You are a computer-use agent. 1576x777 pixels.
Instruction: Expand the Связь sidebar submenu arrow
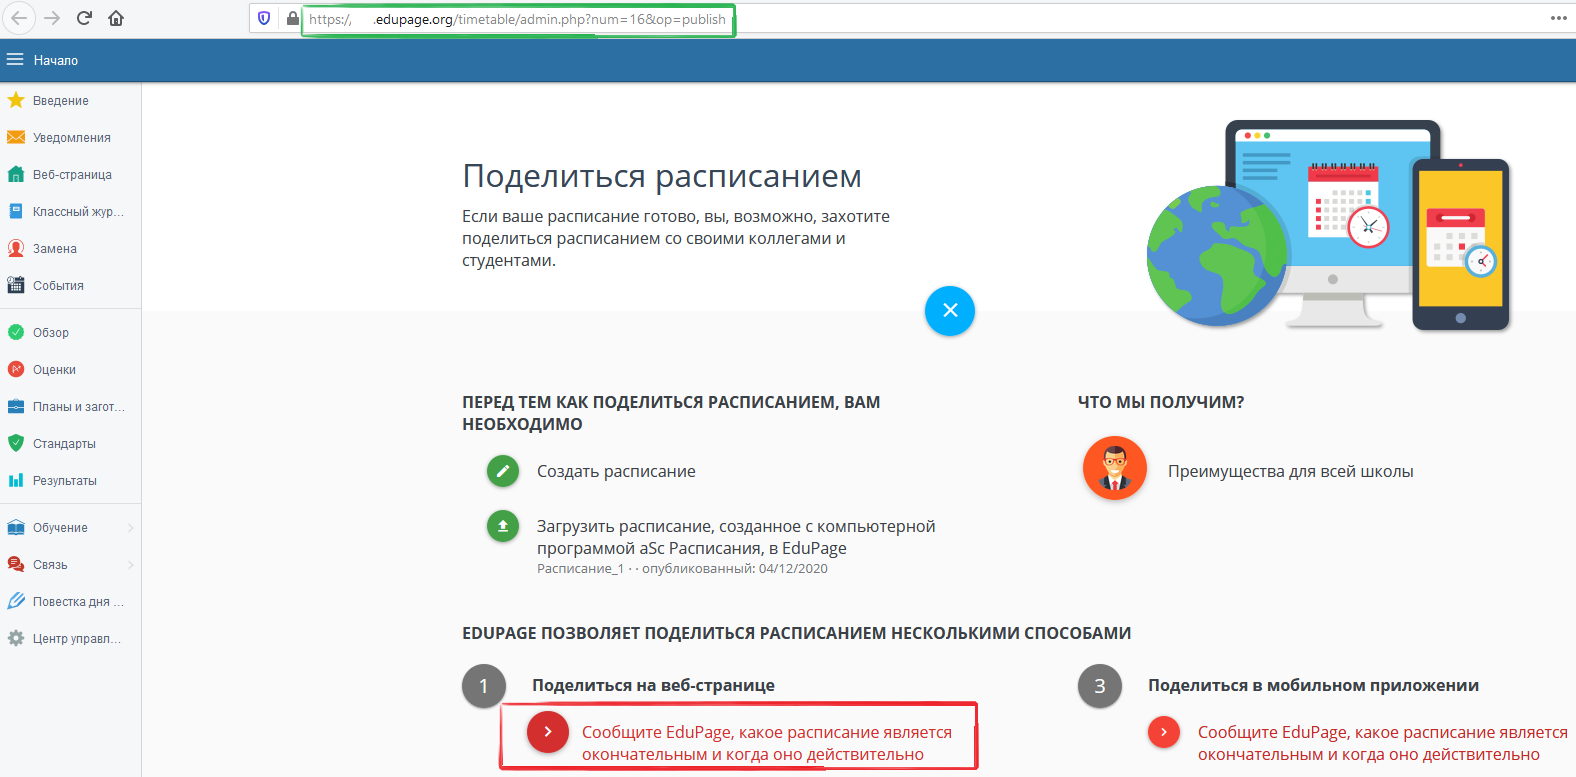pyautogui.click(x=130, y=565)
